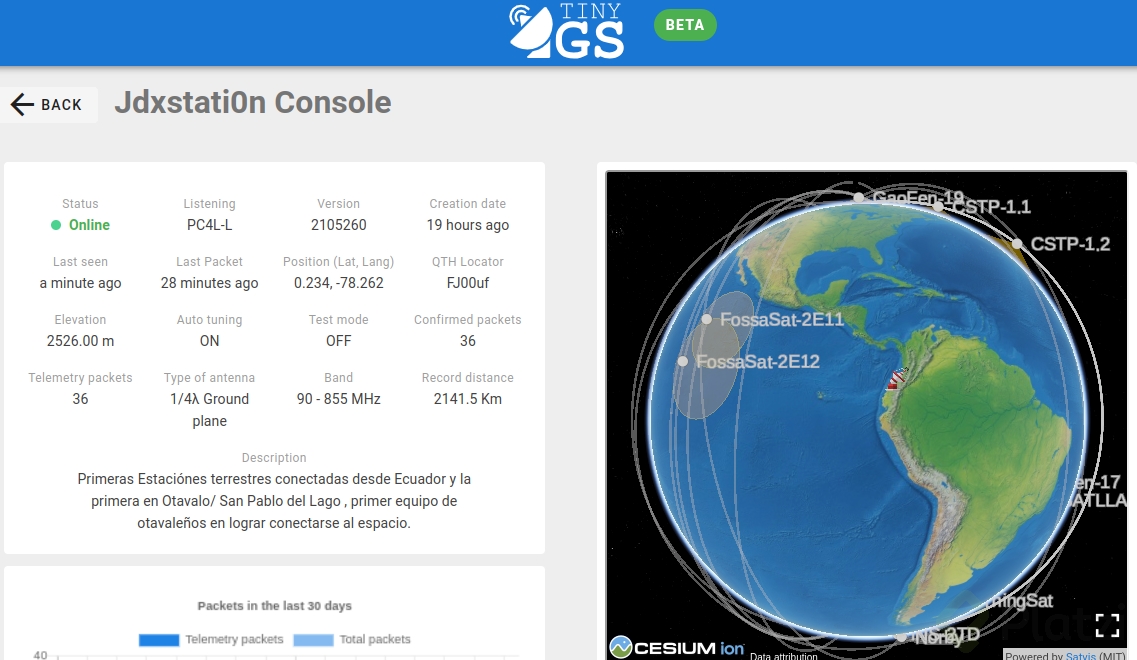
Task: Click the back arrow icon
Action: (22, 105)
